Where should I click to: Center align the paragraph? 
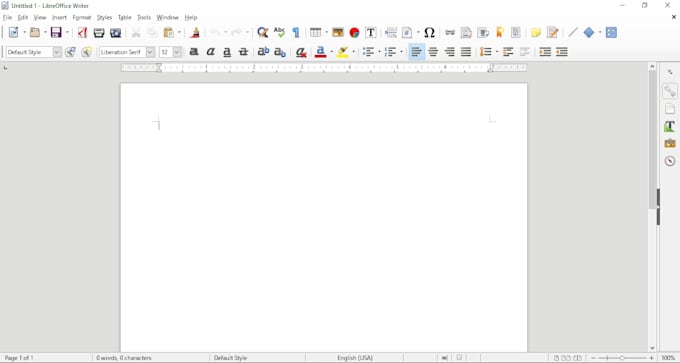click(x=433, y=52)
